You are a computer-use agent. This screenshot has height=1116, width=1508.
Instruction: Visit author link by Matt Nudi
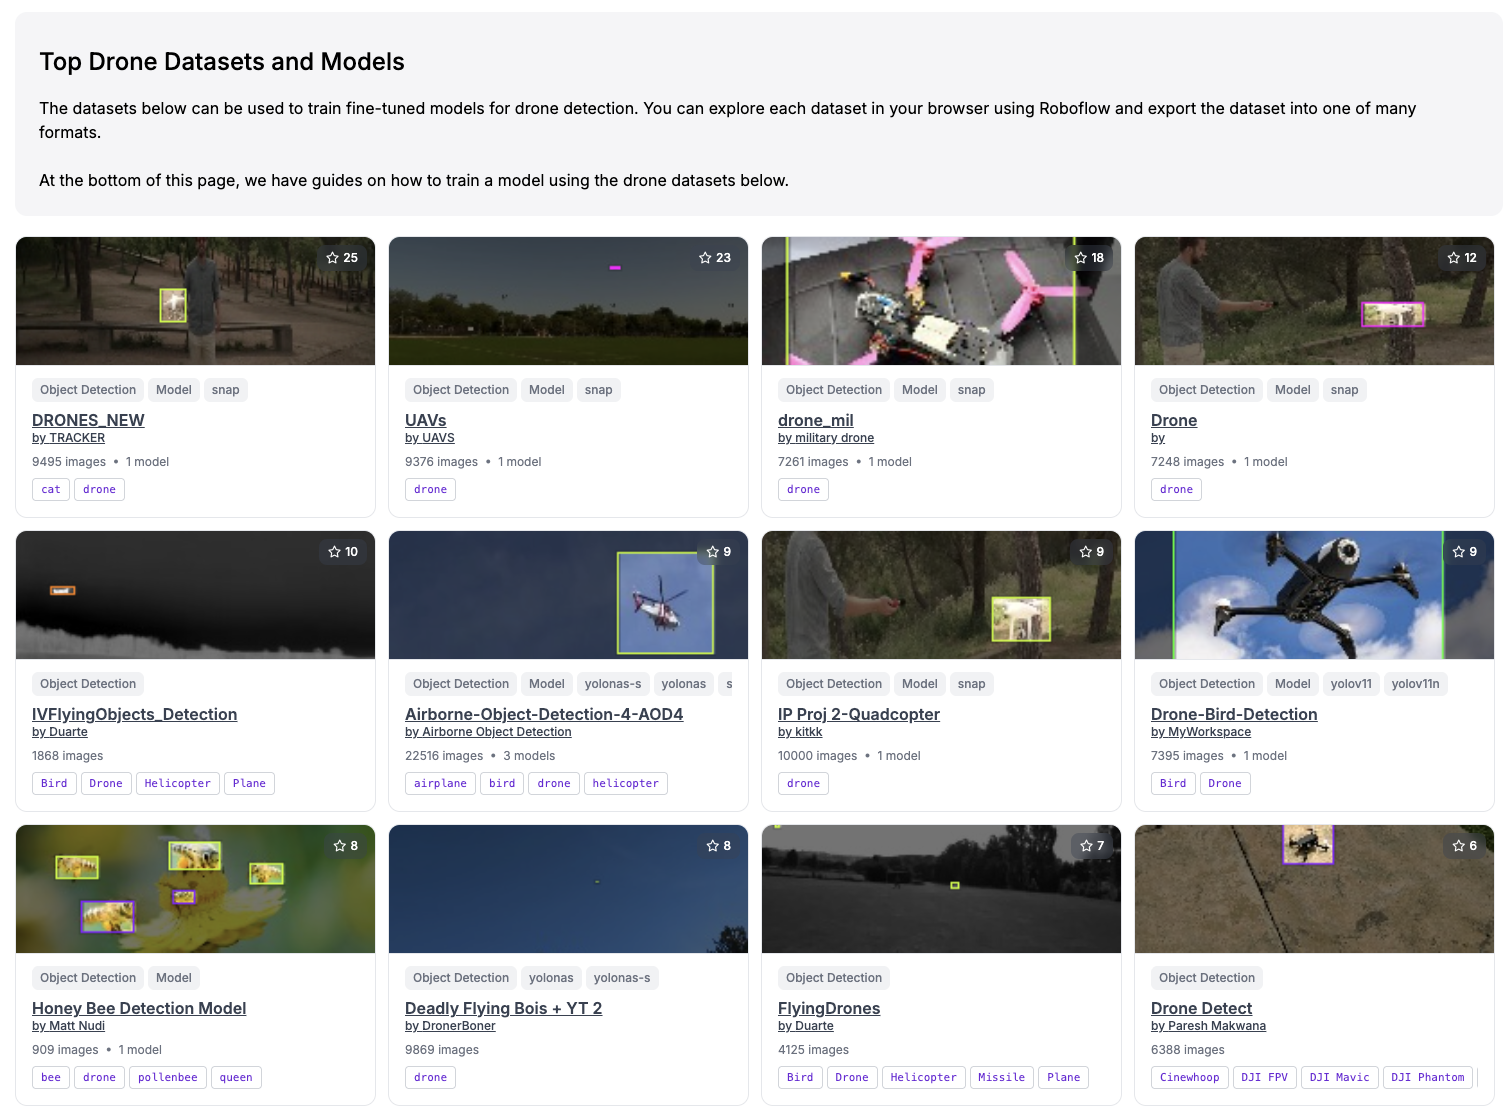(68, 1026)
